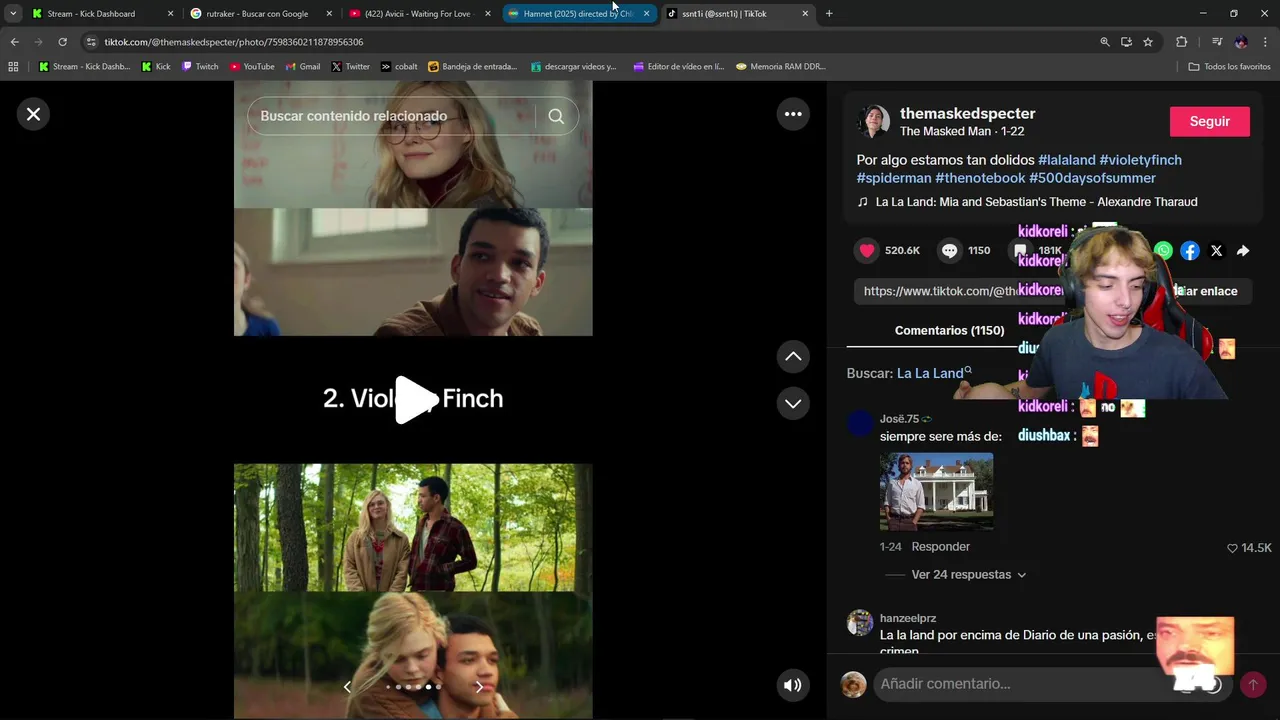The width and height of the screenshot is (1280, 720).
Task: Like the post with the heart
Action: point(867,251)
